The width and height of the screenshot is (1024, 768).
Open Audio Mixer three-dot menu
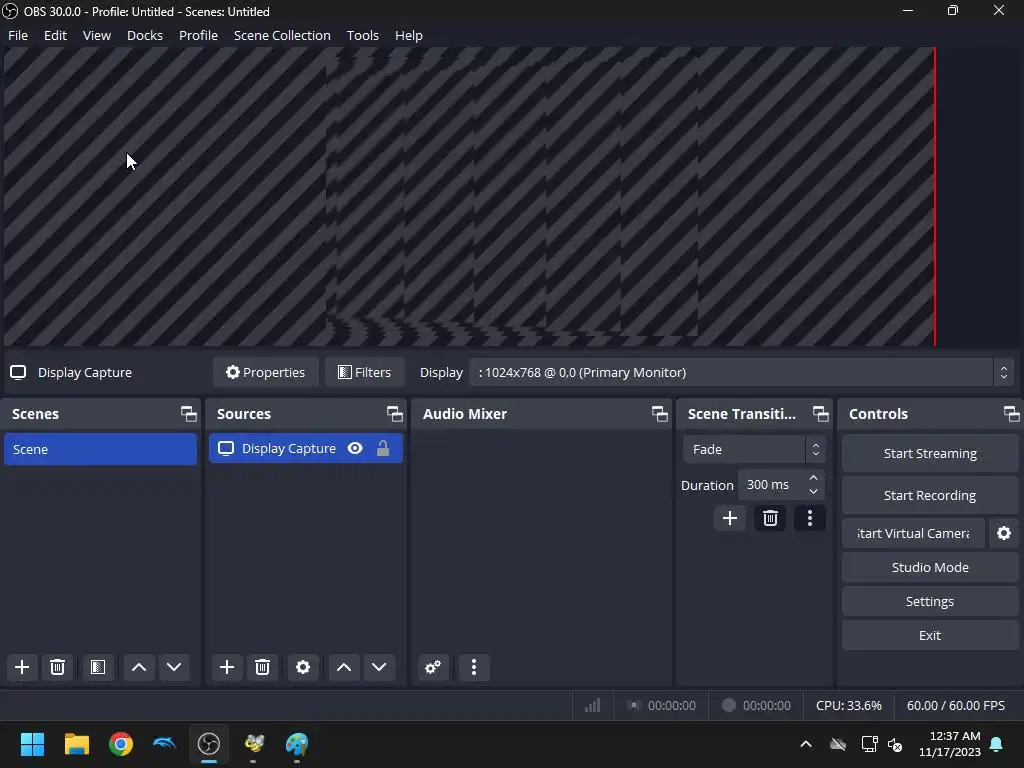point(474,667)
